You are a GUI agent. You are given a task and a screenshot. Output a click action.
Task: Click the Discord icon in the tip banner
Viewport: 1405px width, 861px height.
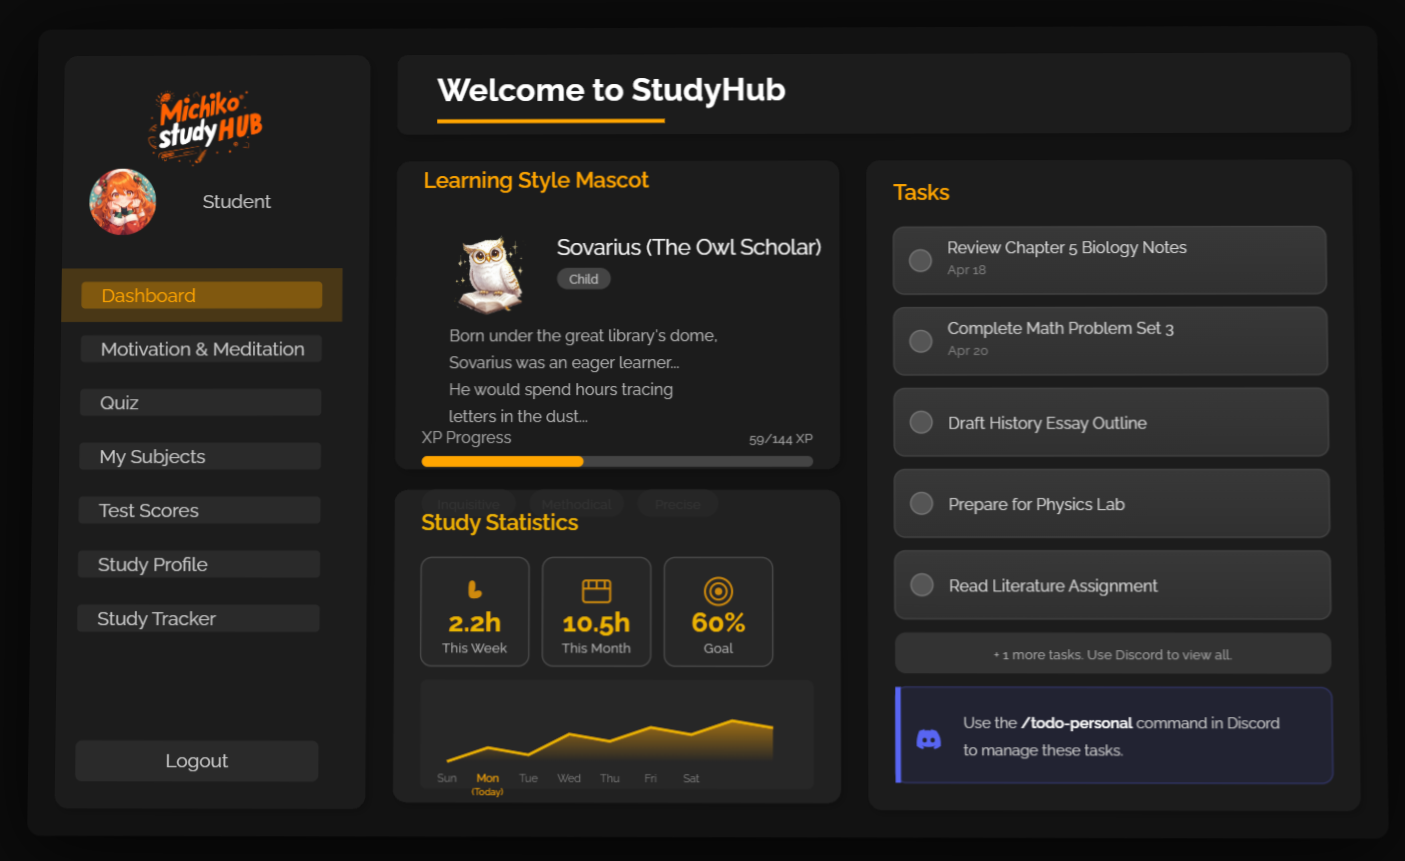(930, 737)
